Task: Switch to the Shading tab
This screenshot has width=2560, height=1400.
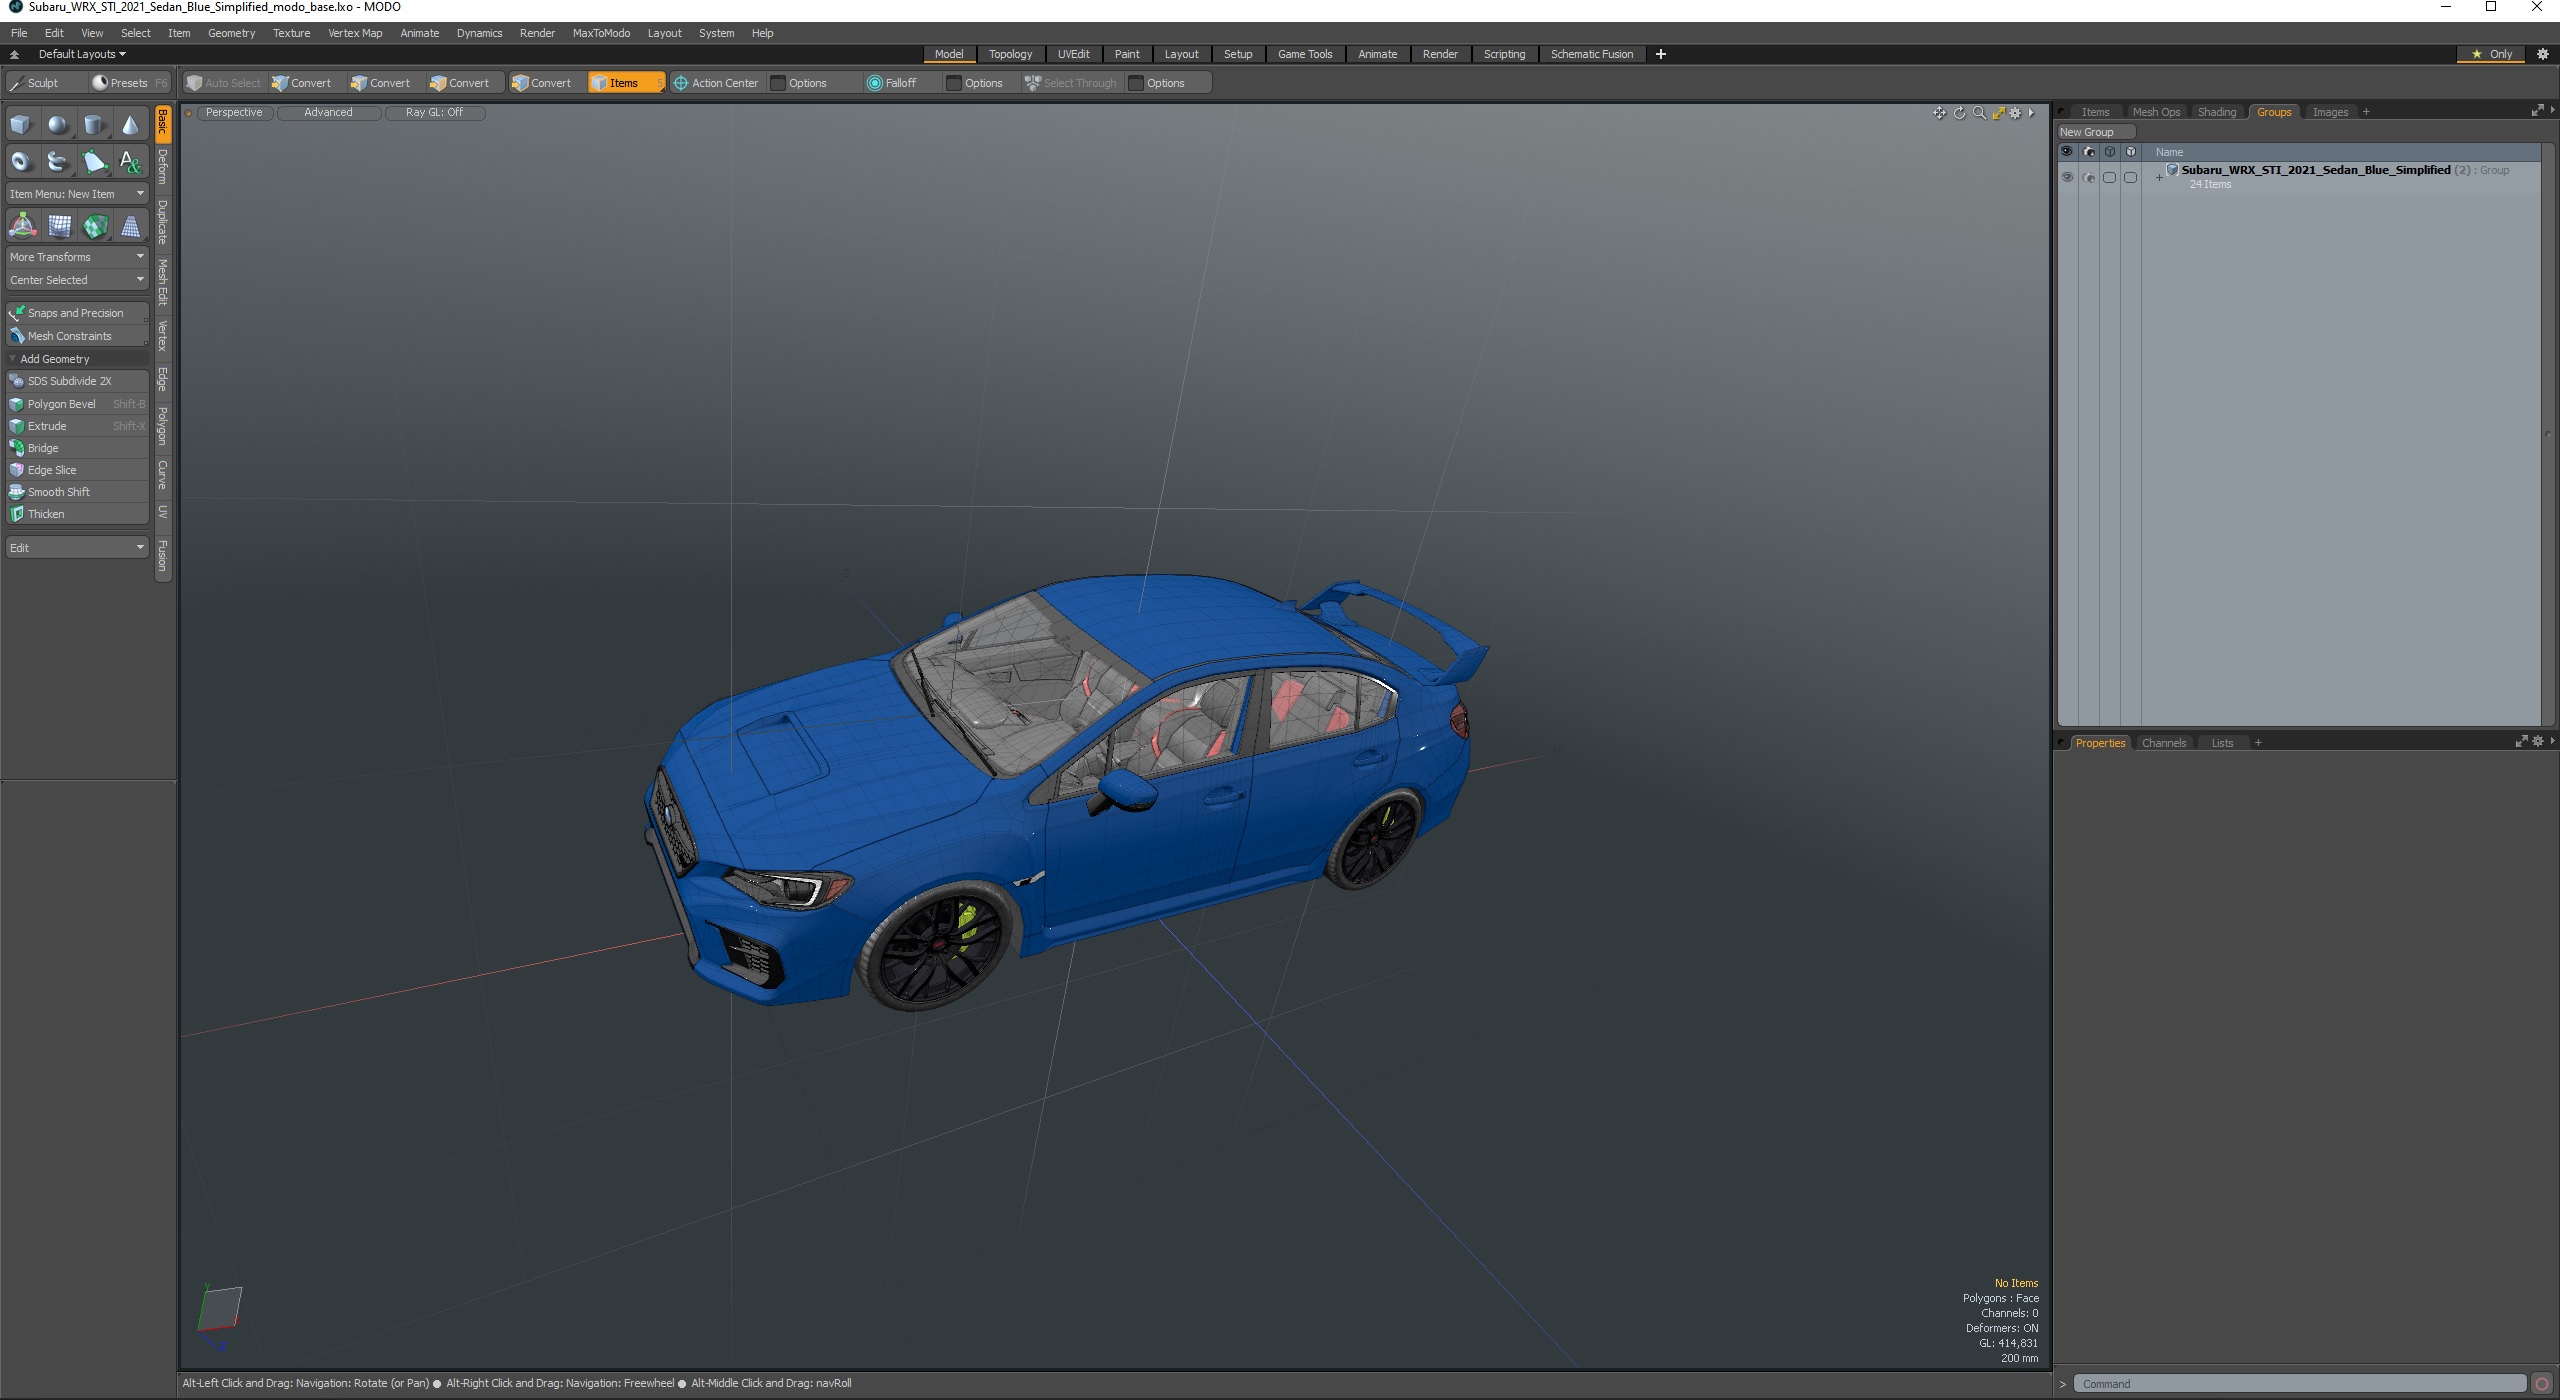Action: point(2216,112)
